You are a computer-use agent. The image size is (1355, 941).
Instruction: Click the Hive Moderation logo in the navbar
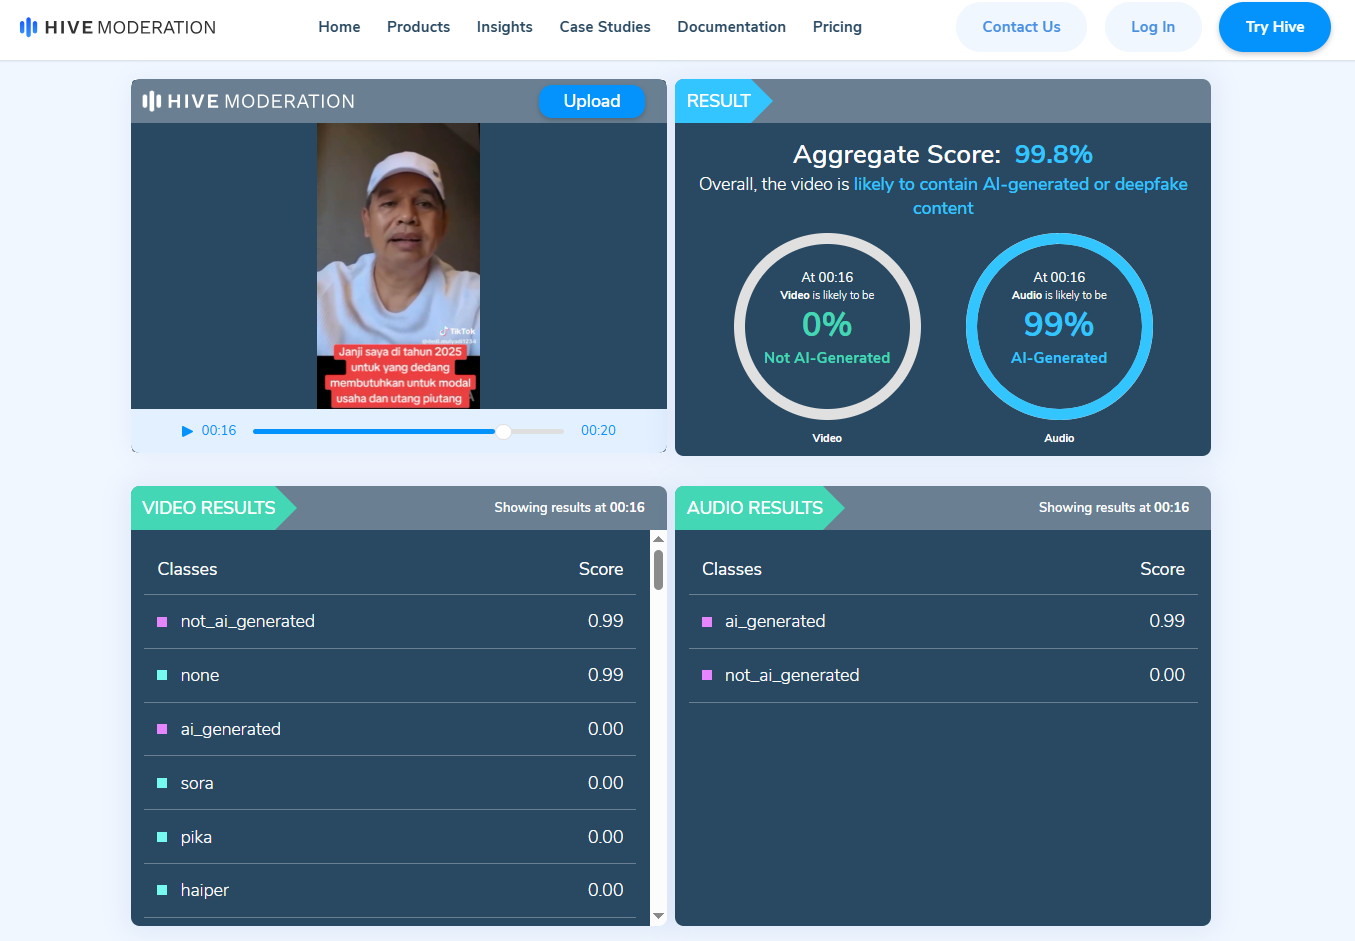[118, 27]
